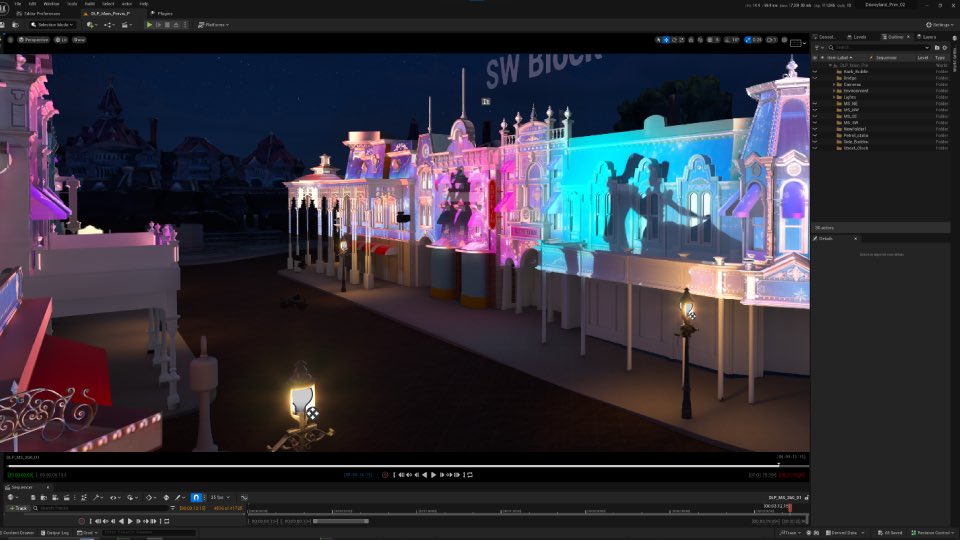
Task: Click the lamp light actor icon in viewport
Action: (312, 414)
